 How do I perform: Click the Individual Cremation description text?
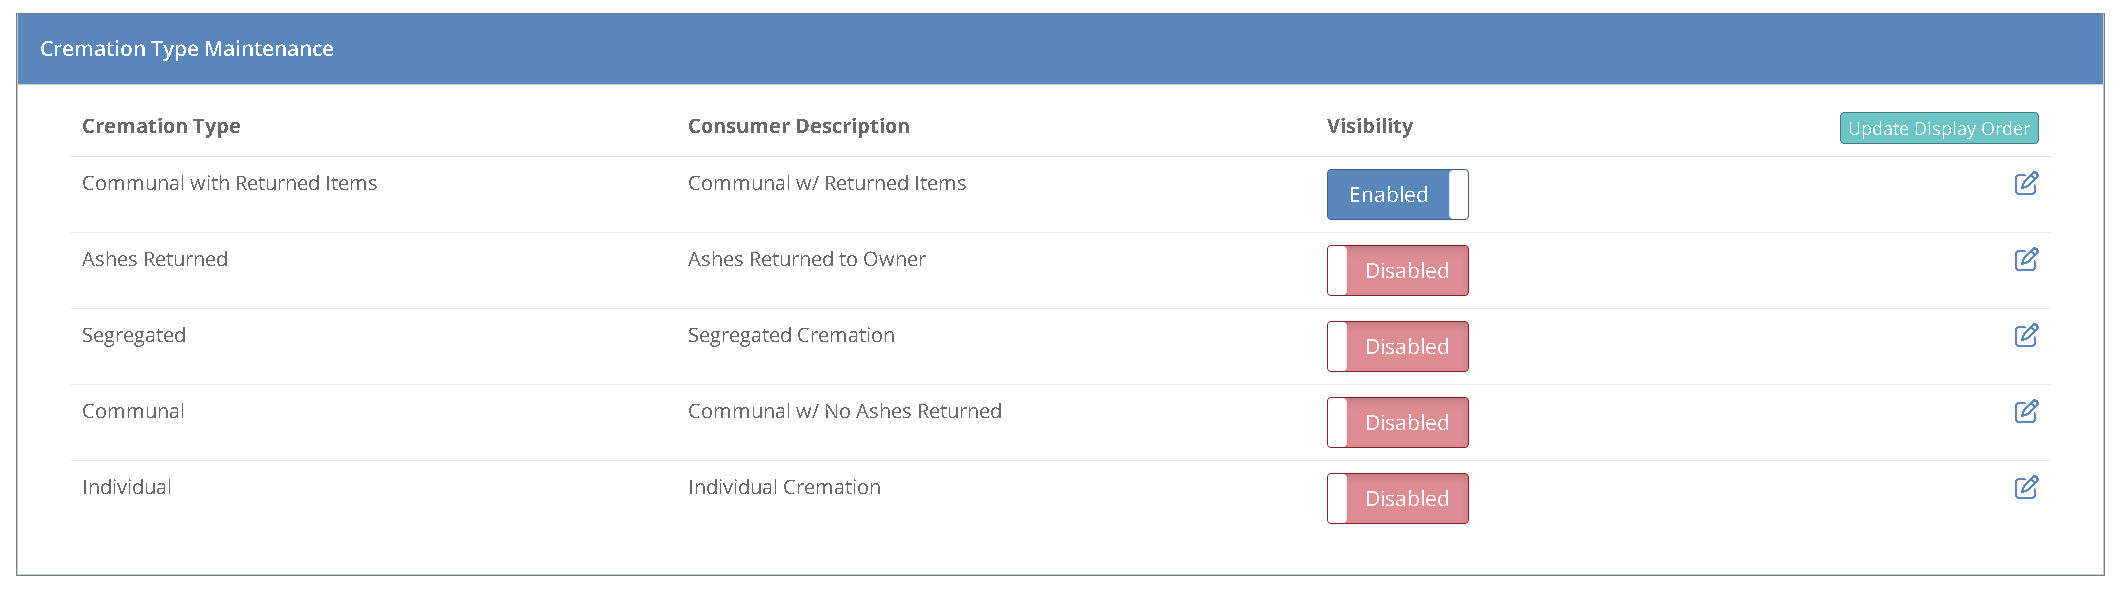coord(784,487)
